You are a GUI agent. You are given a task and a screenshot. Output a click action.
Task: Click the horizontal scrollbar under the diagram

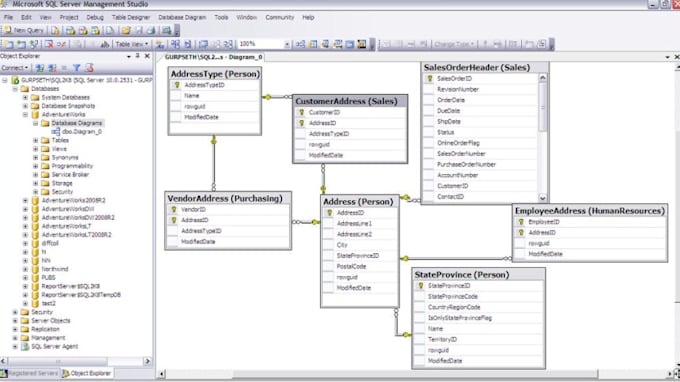tap(415, 374)
